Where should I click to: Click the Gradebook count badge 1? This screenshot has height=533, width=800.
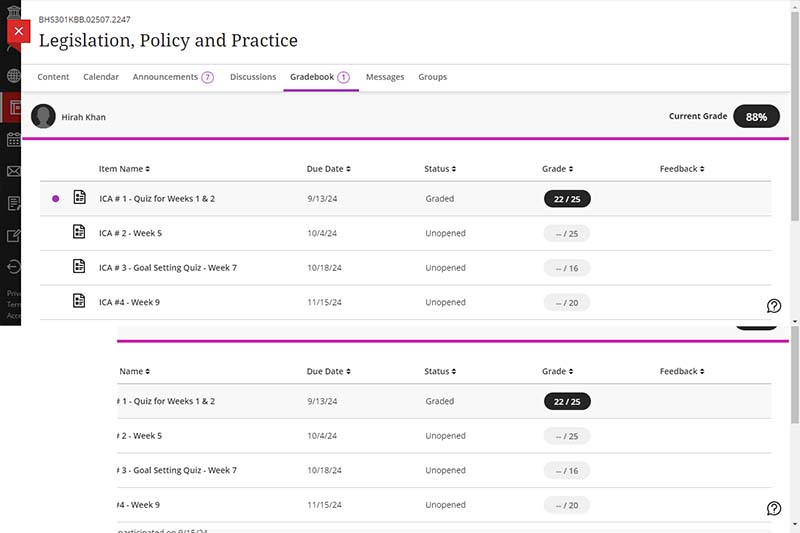tap(343, 77)
